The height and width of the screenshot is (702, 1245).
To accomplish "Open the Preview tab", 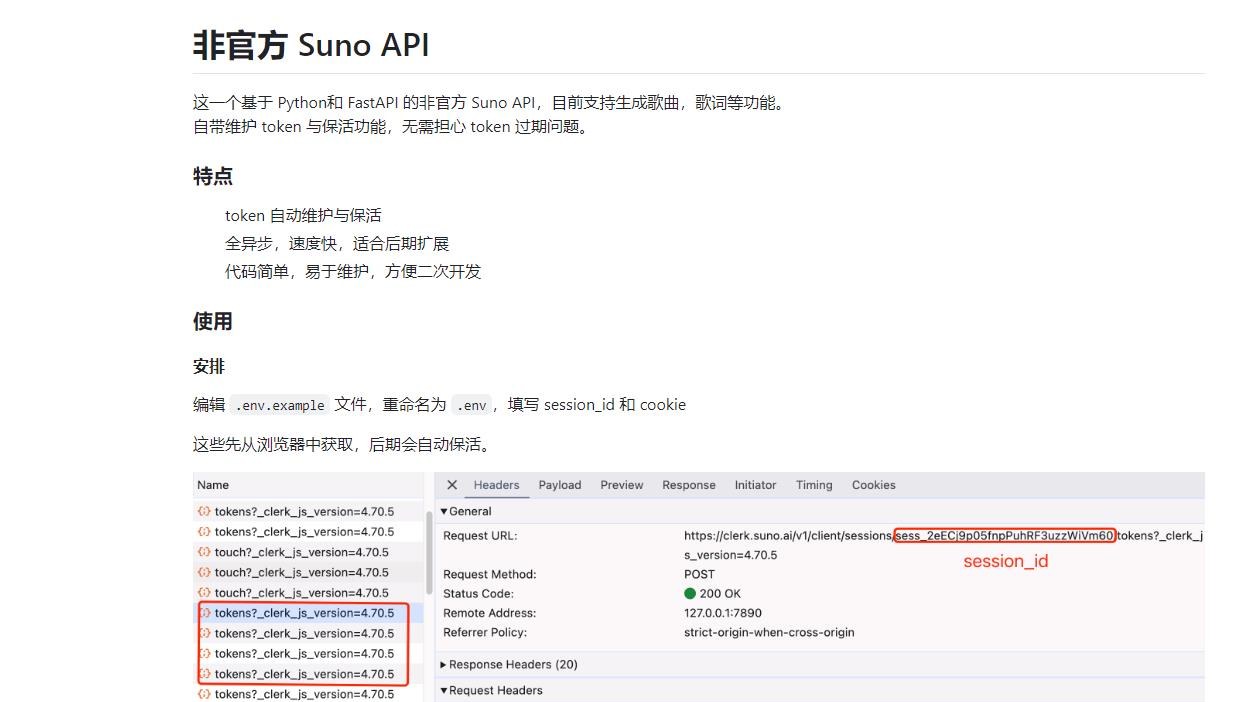I will point(622,485).
